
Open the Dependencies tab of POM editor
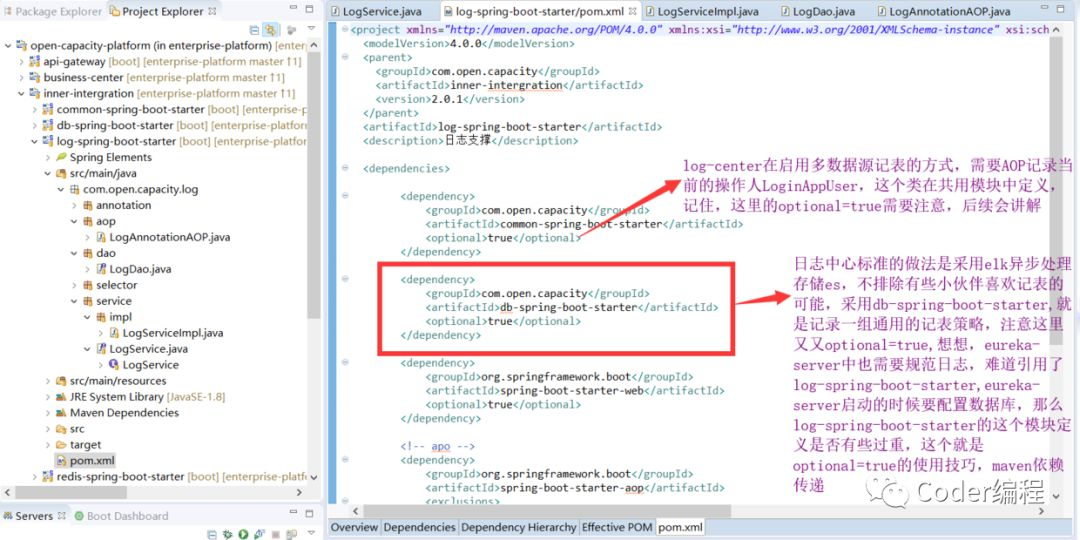pyautogui.click(x=419, y=527)
